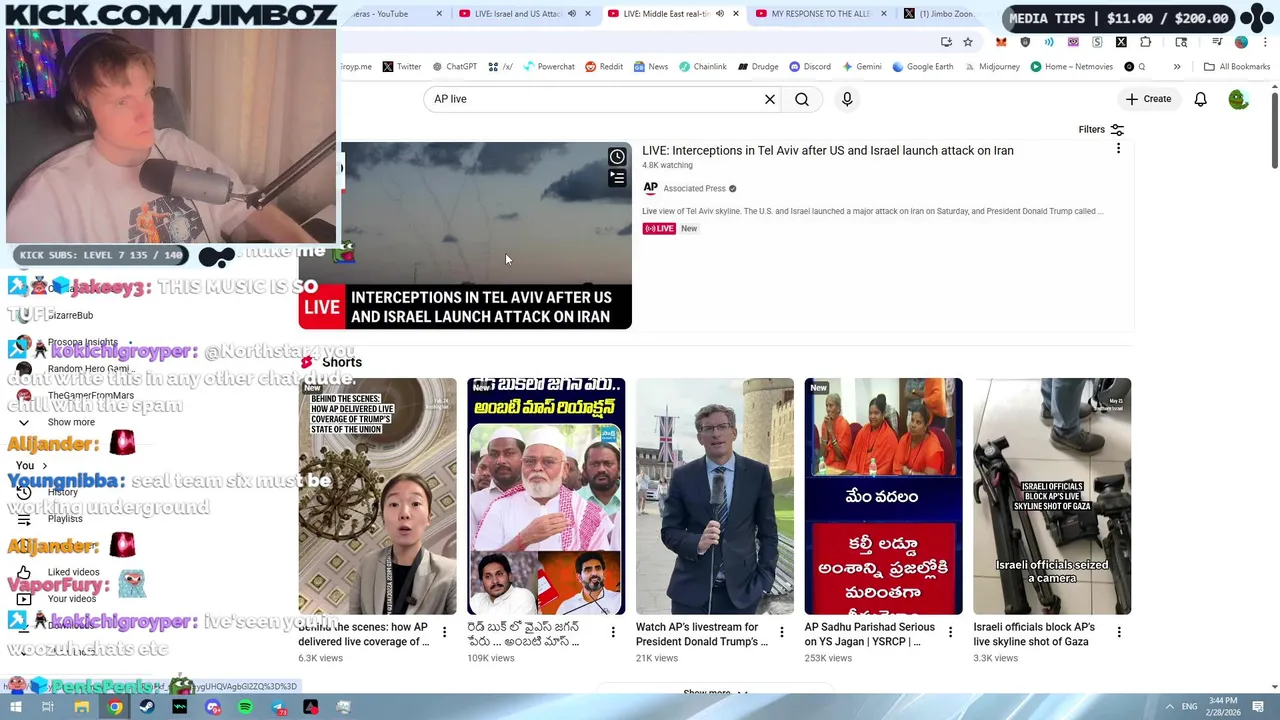Open options menu for the Telugu Ambati short
The width and height of the screenshot is (1280, 720).
click(613, 632)
